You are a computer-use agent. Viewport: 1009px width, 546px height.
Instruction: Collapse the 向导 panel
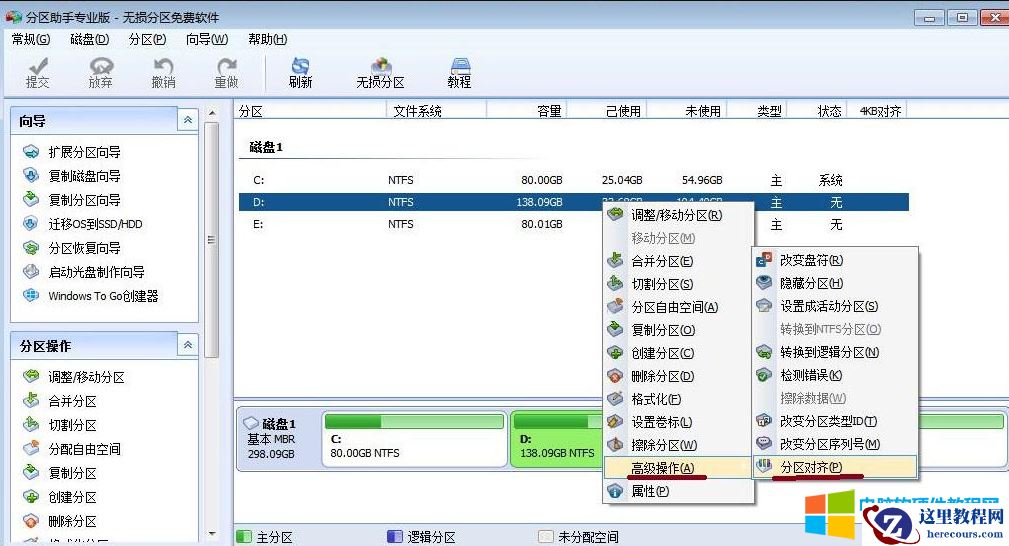tap(188, 120)
